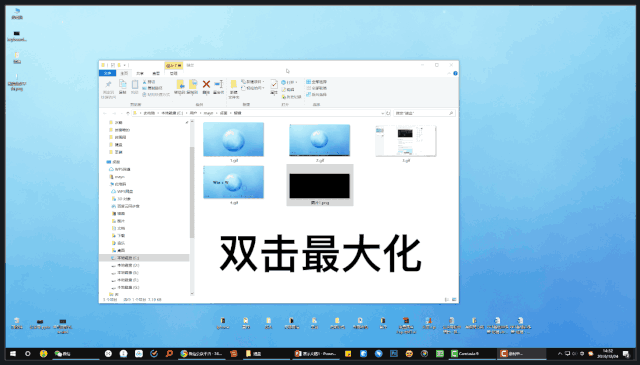Select 3D Objects in navigation tree
640x365 pixels.
point(121,199)
